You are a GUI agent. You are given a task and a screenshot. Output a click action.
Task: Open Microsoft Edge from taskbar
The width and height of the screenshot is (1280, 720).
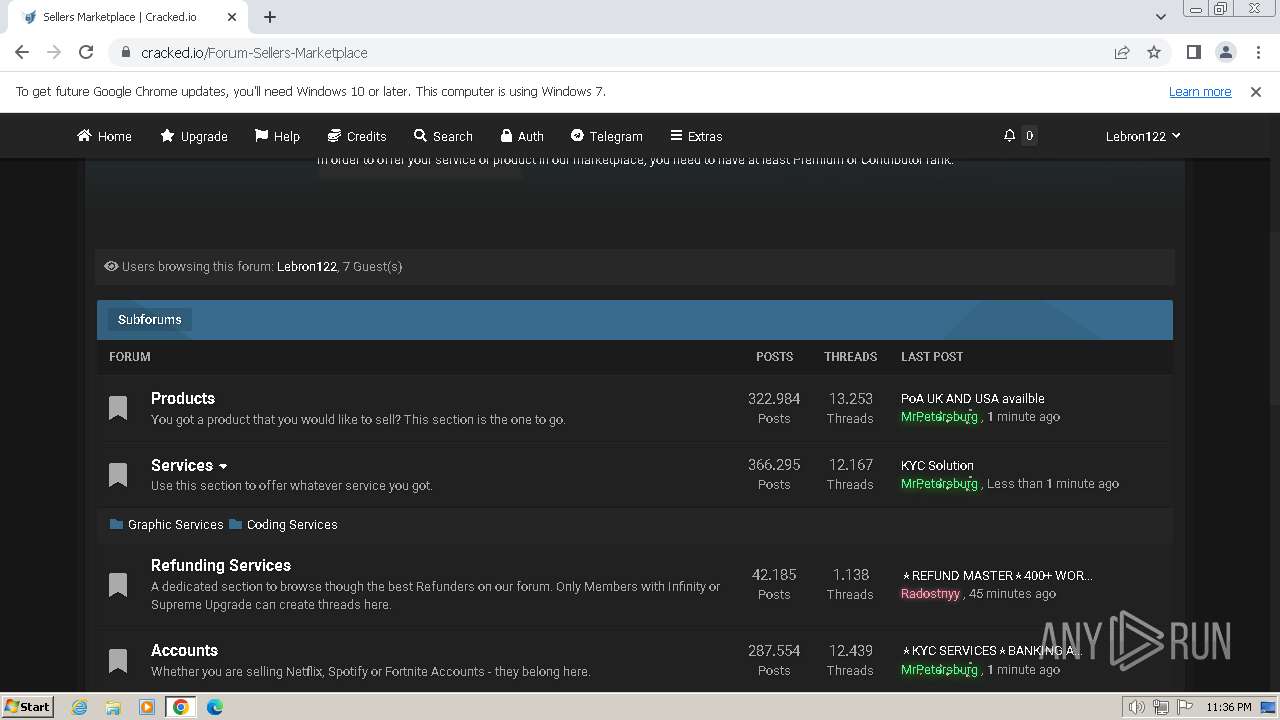[x=214, y=707]
